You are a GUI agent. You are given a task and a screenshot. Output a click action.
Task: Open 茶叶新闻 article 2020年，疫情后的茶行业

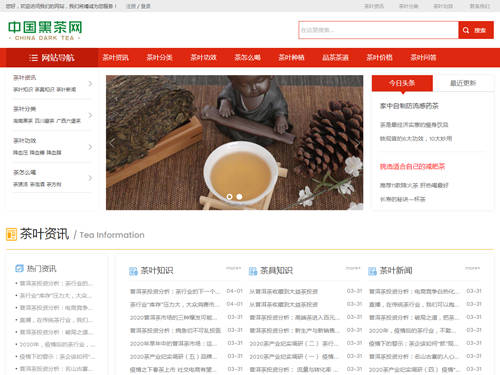click(x=413, y=330)
